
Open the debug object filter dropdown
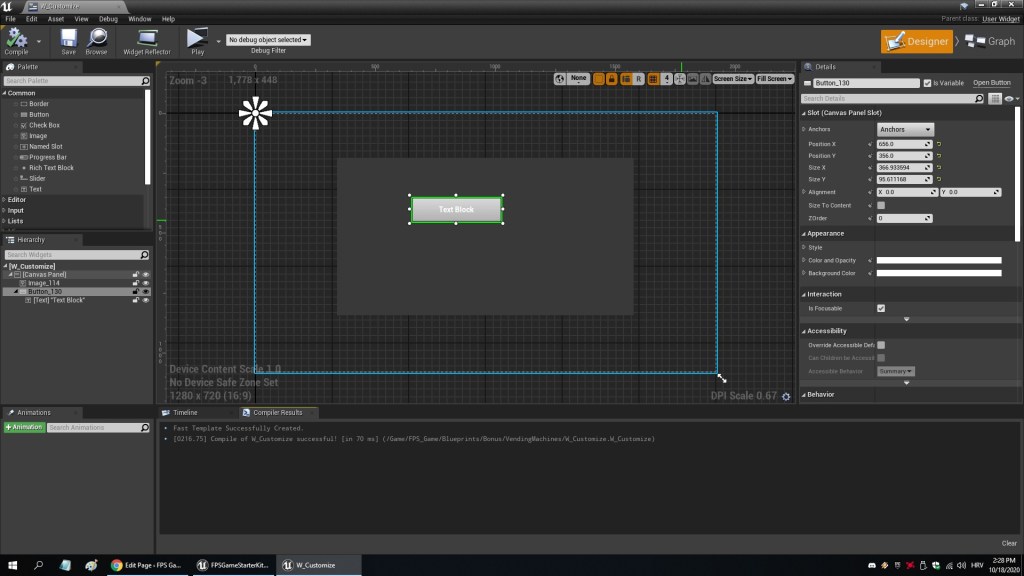[268, 40]
